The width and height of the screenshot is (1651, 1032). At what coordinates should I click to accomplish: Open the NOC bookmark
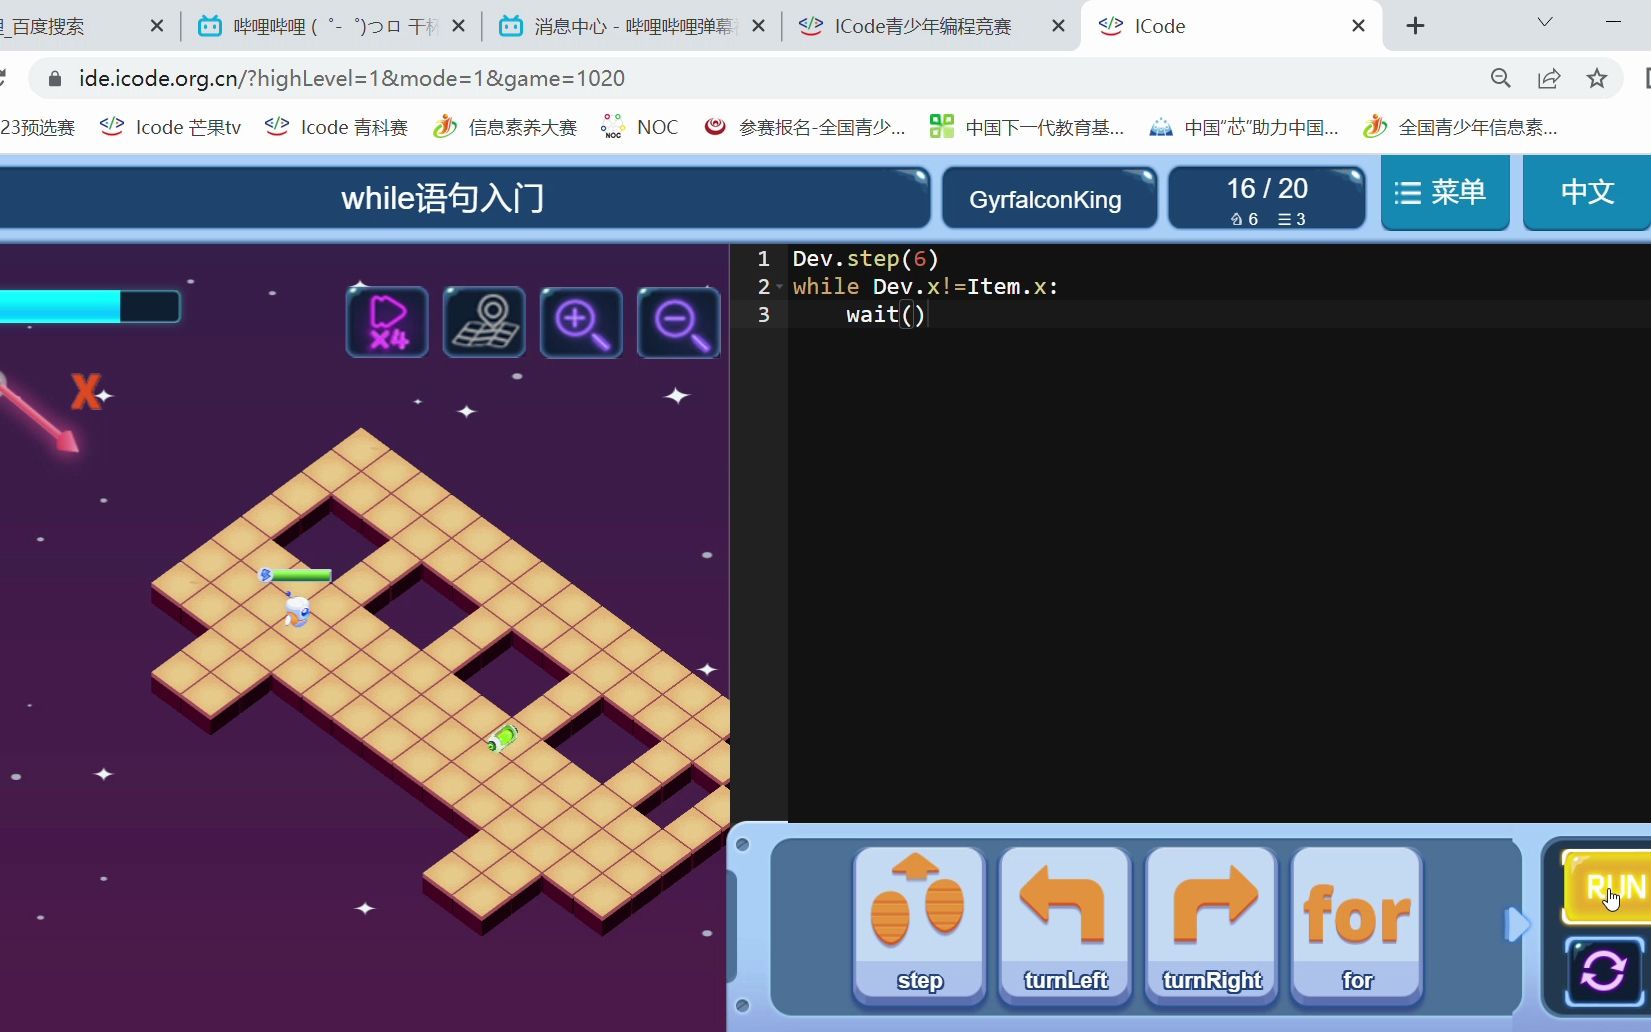click(640, 127)
